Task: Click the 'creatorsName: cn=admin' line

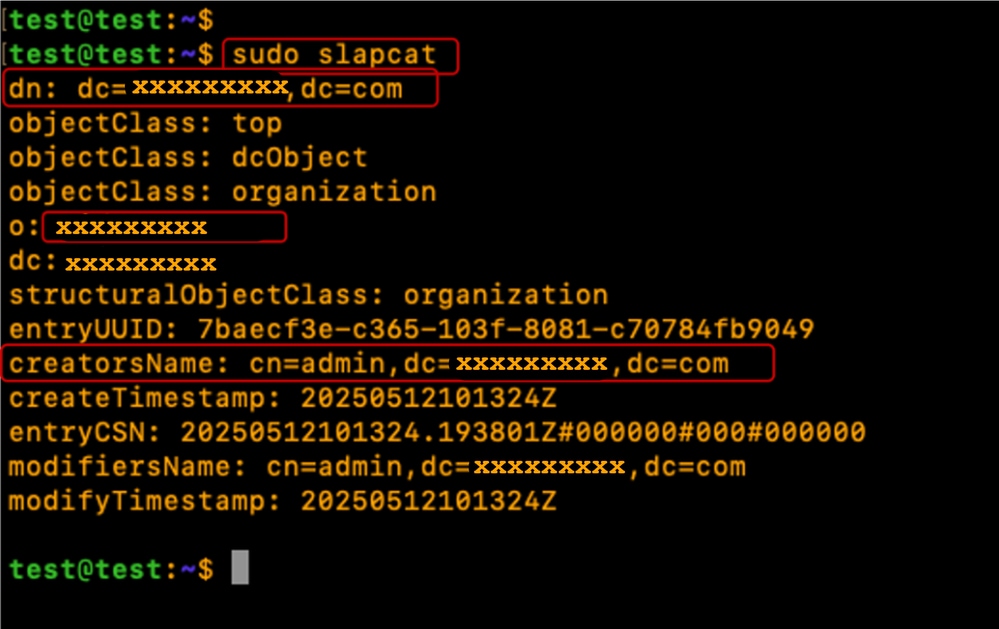Action: click(368, 364)
